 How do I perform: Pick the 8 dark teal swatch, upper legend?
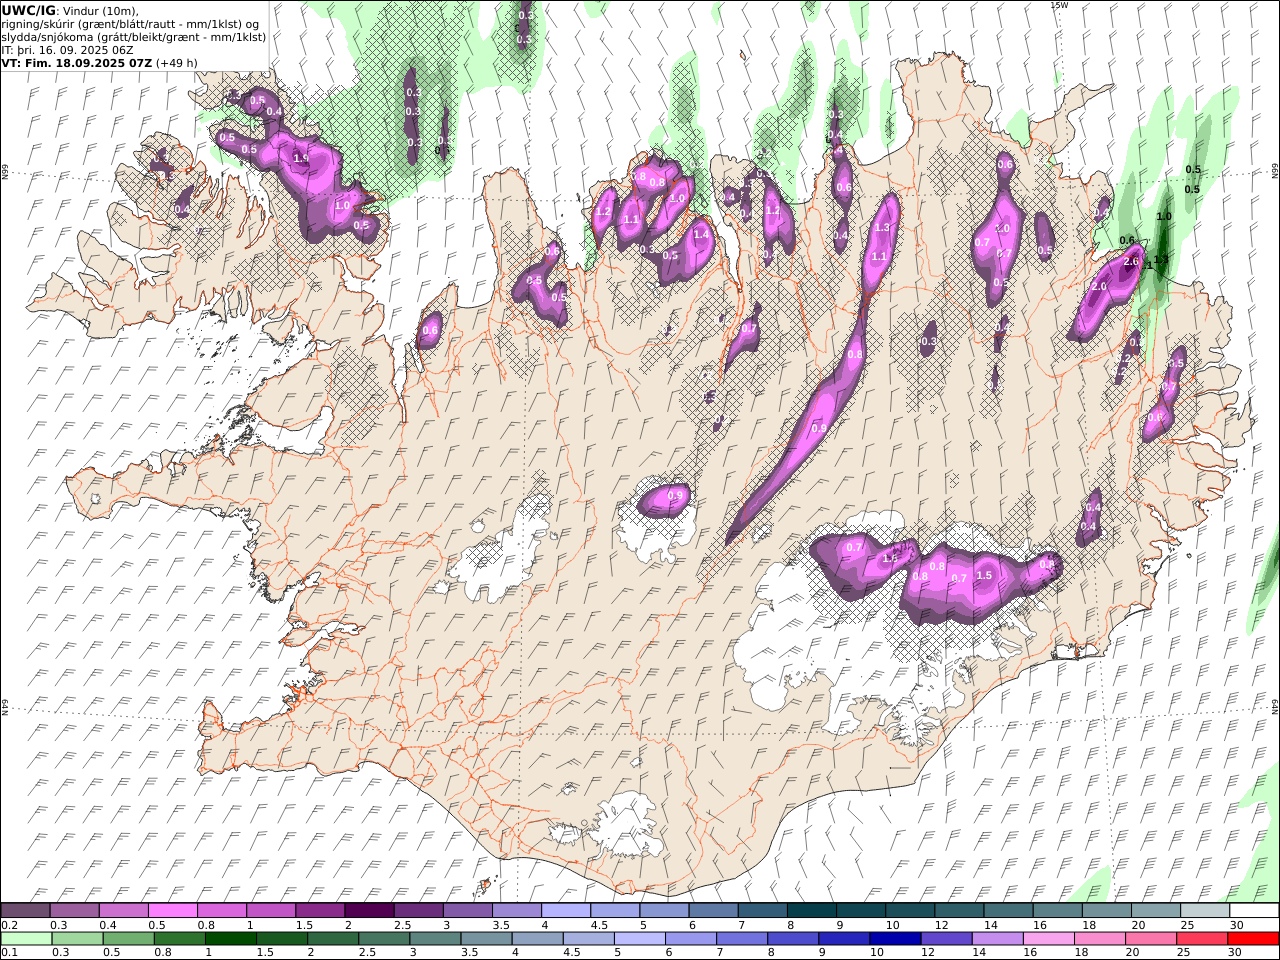(x=812, y=911)
